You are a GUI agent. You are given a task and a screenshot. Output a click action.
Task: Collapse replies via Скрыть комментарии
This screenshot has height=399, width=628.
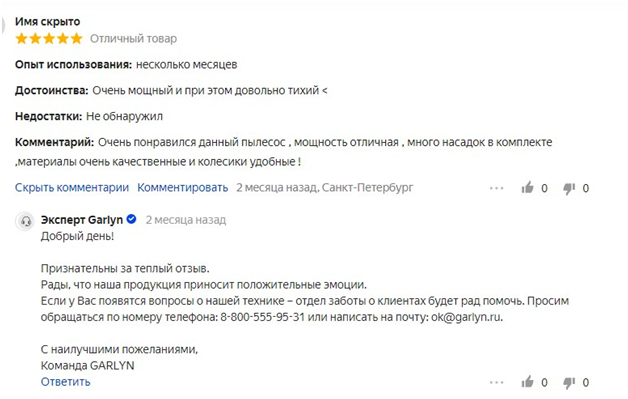tap(72, 187)
